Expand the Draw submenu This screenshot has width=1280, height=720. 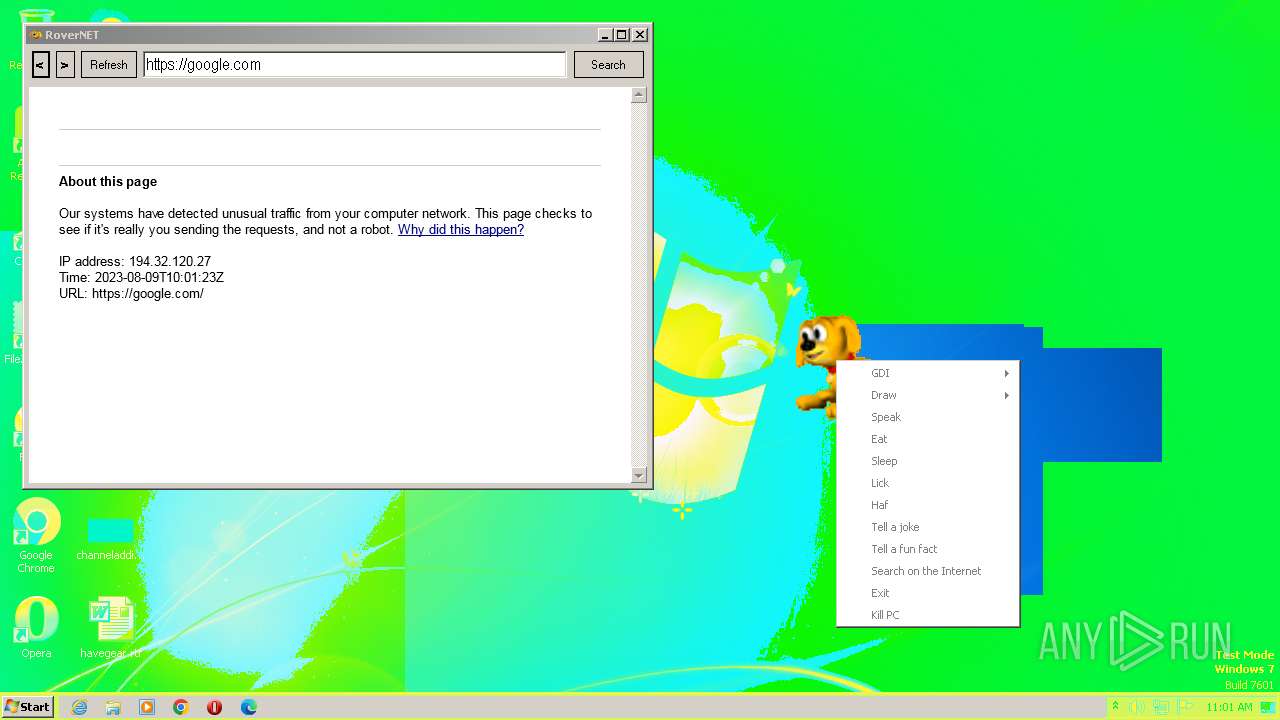click(928, 395)
